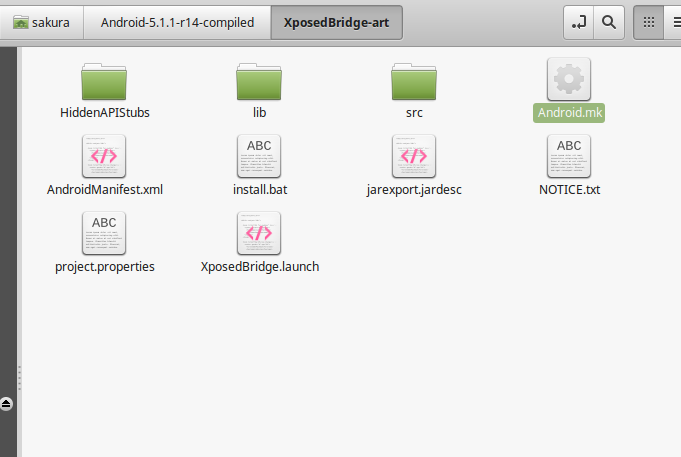Open the search magnifier tool
The width and height of the screenshot is (681, 457).
click(609, 23)
